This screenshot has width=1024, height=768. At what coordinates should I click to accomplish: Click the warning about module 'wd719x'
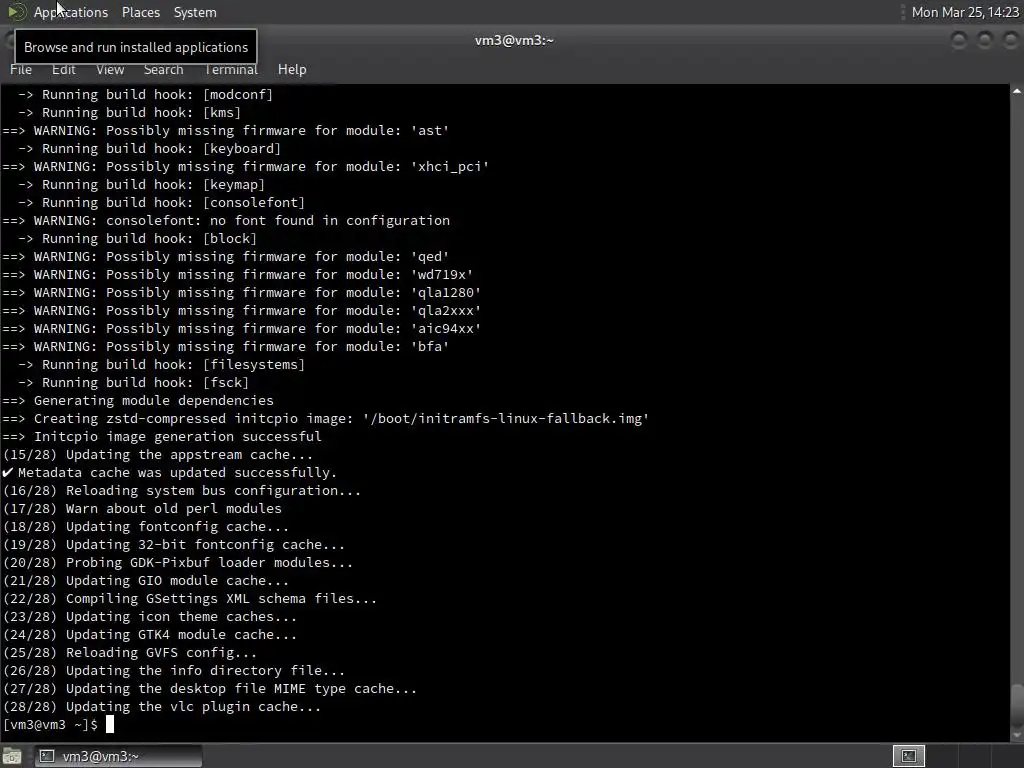238,275
